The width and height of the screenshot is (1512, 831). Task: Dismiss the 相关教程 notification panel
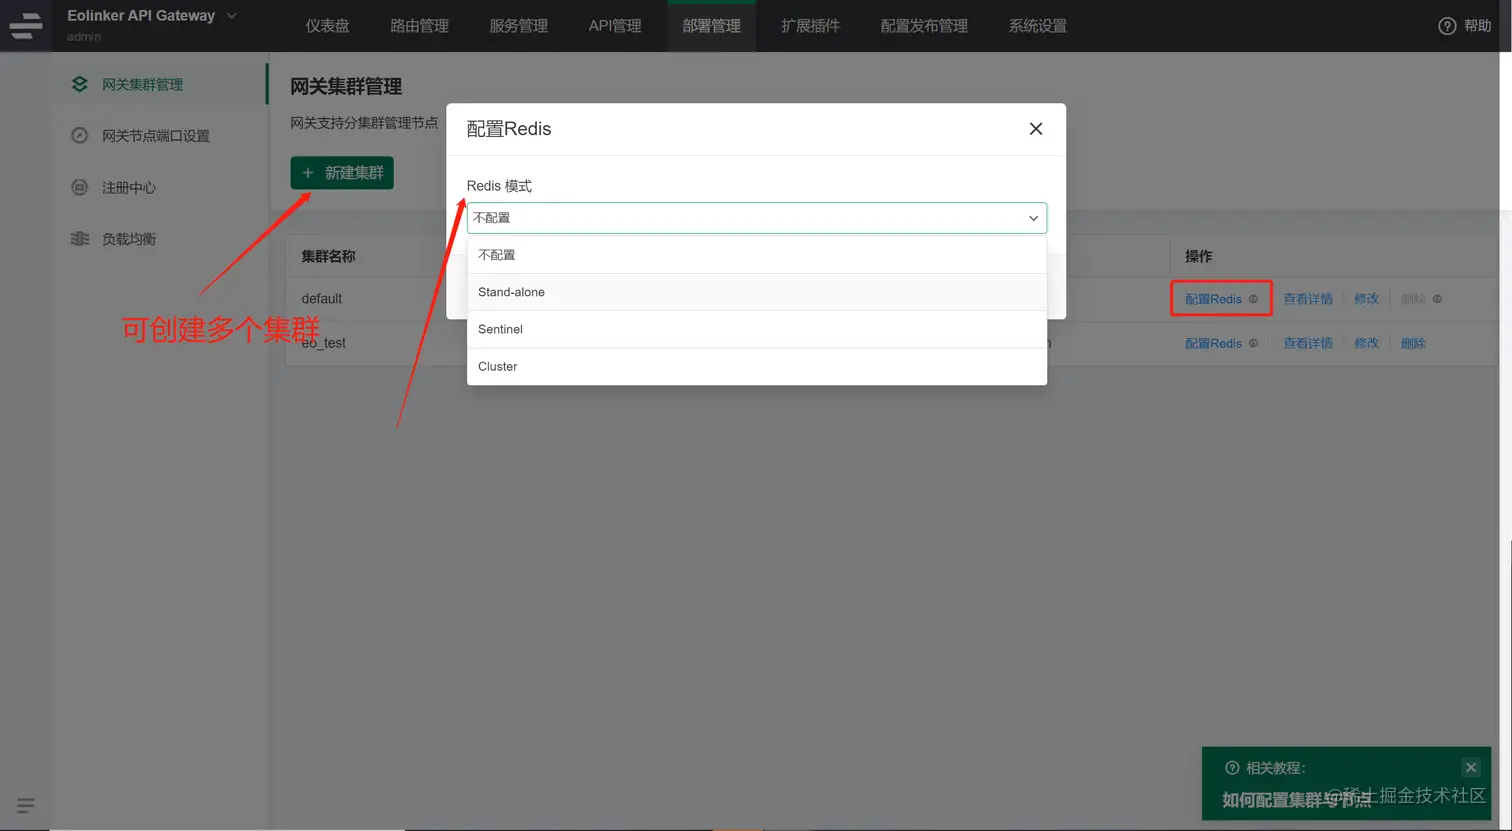[x=1471, y=767]
